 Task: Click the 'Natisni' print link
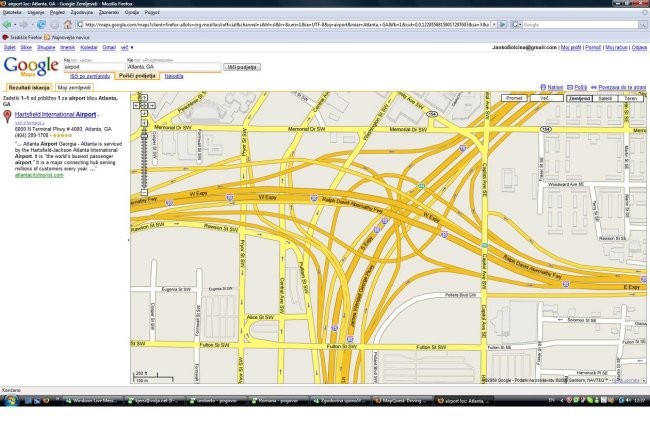[x=552, y=87]
